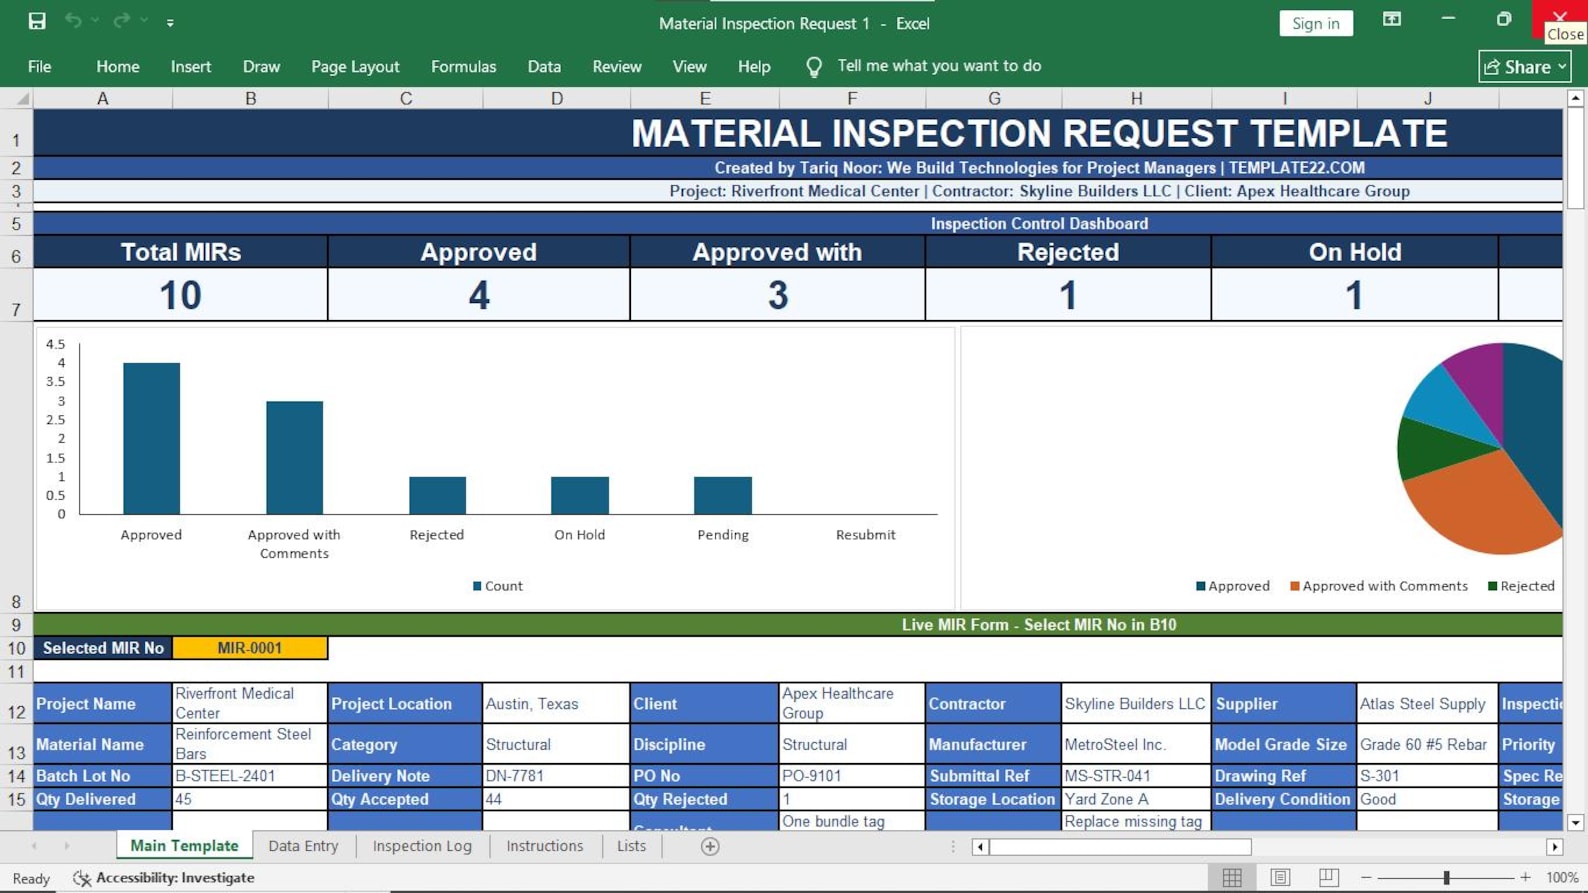Click vertical scrollbar up arrow
Screen dimensions: 1588x893
1575,98
